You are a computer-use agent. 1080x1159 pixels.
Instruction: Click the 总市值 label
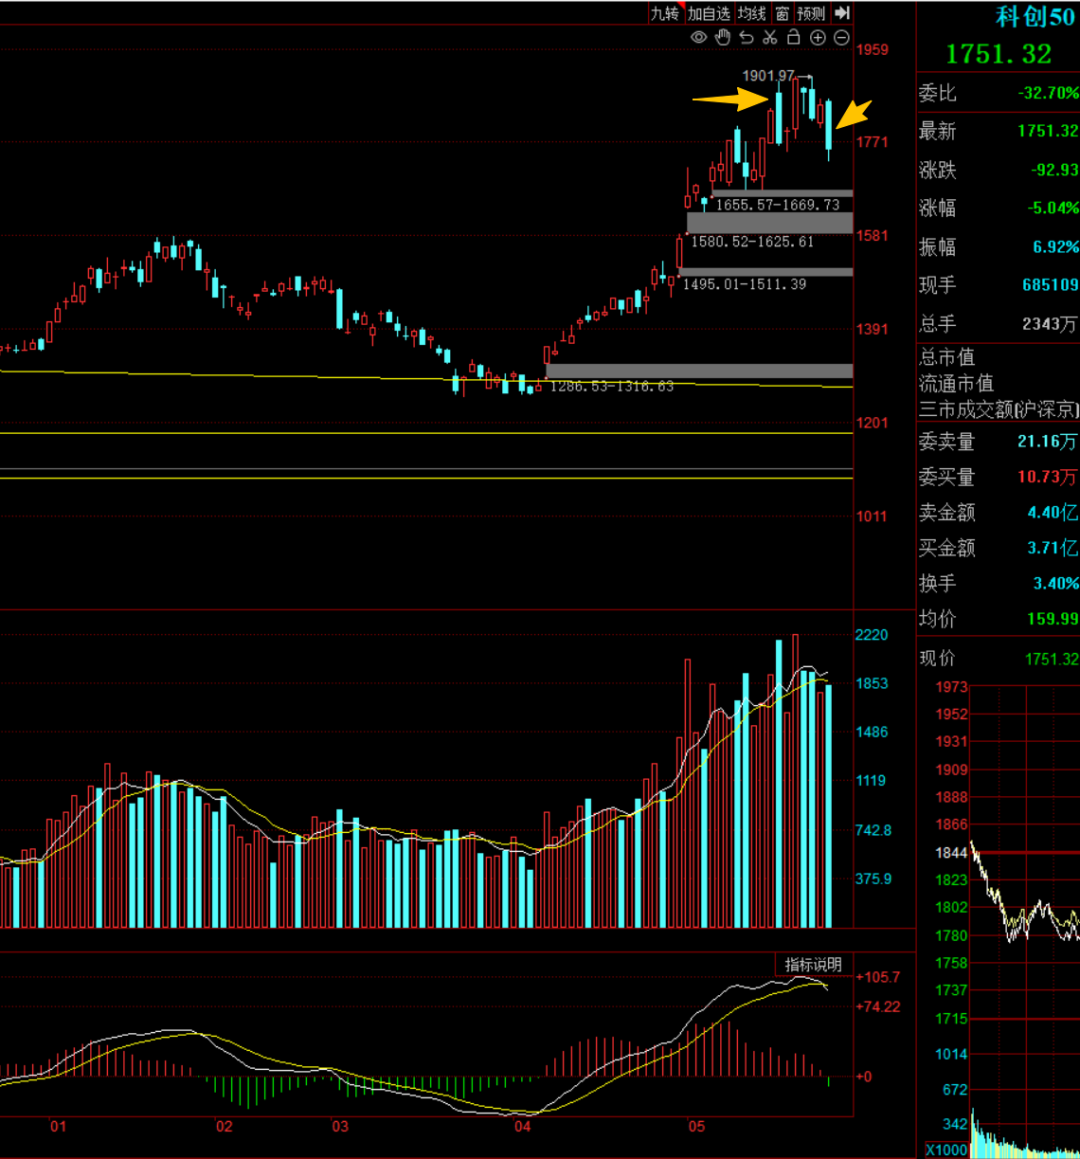pos(946,358)
